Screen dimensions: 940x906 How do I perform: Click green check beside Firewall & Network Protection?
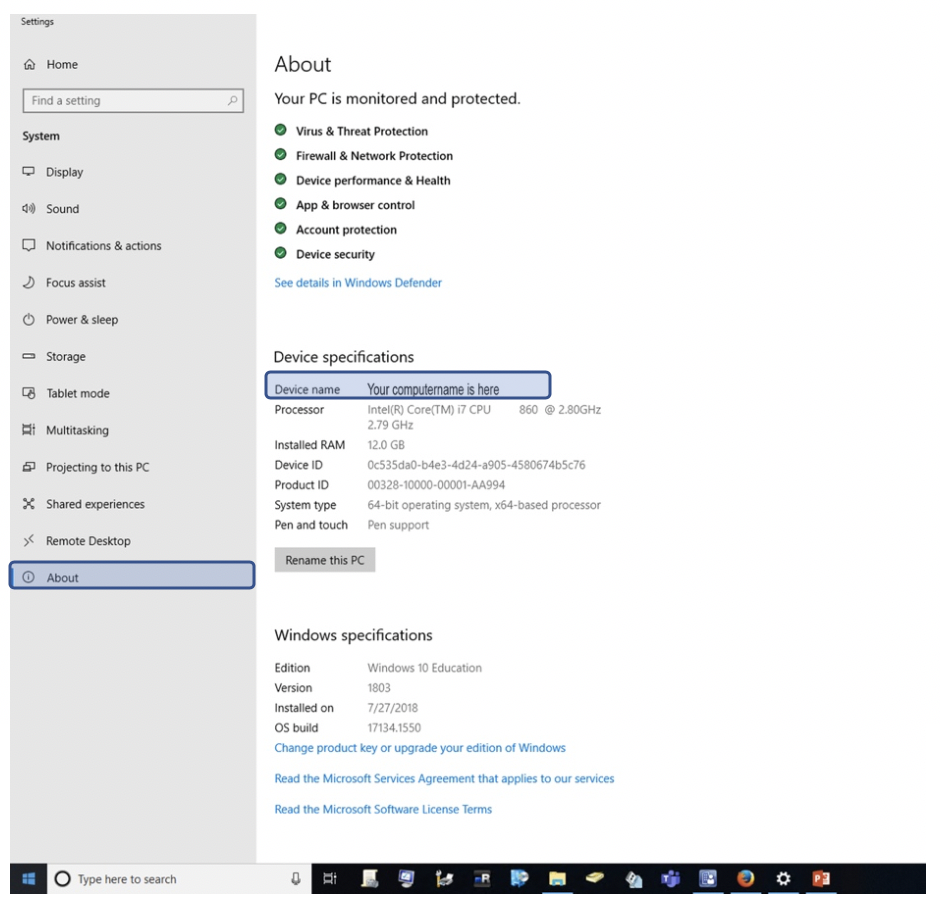(x=281, y=155)
